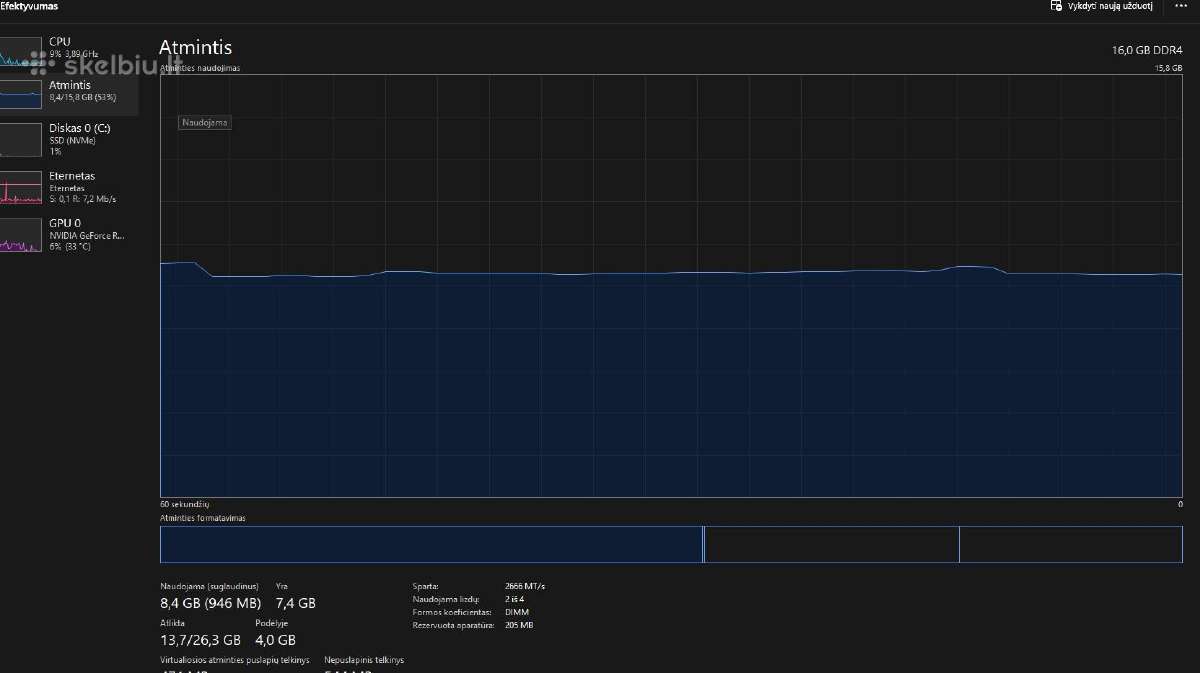Click the Vykdyti naują užduotį button
Screen dimensions: 1200x673
(1101, 6)
